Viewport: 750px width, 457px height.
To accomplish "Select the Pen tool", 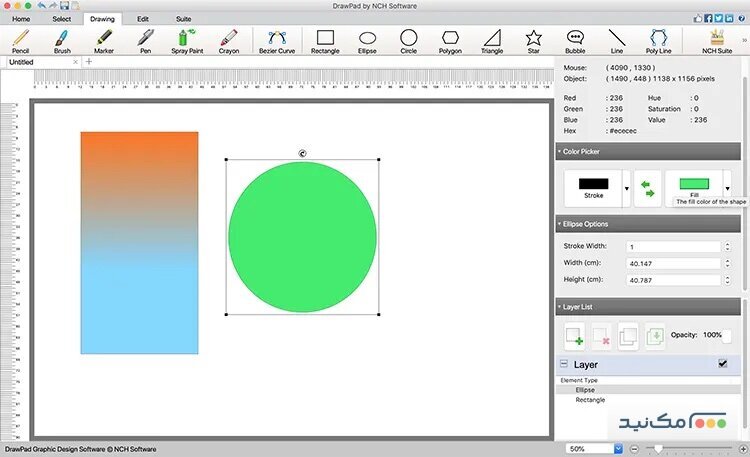I will (145, 41).
